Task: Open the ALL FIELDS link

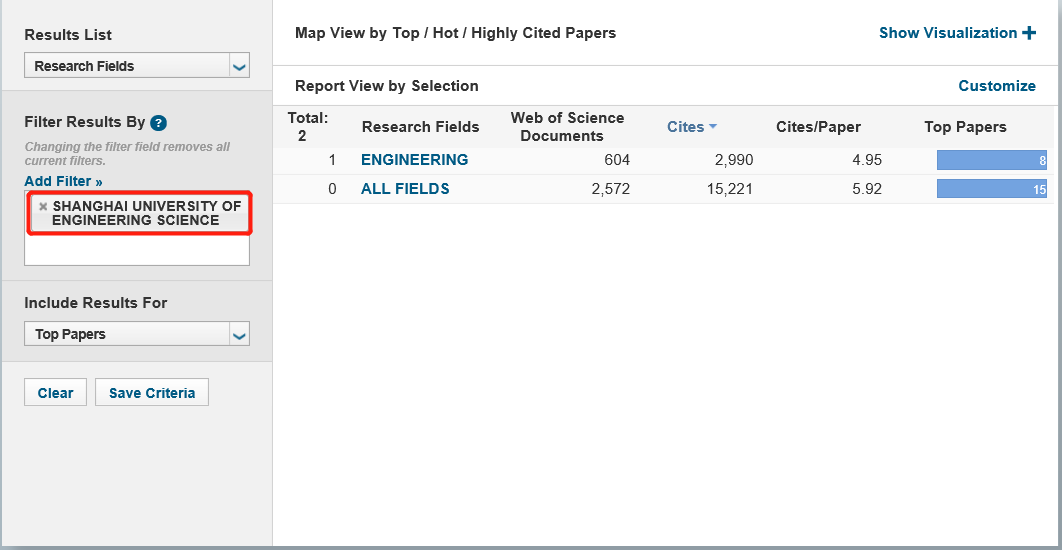Action: point(405,189)
